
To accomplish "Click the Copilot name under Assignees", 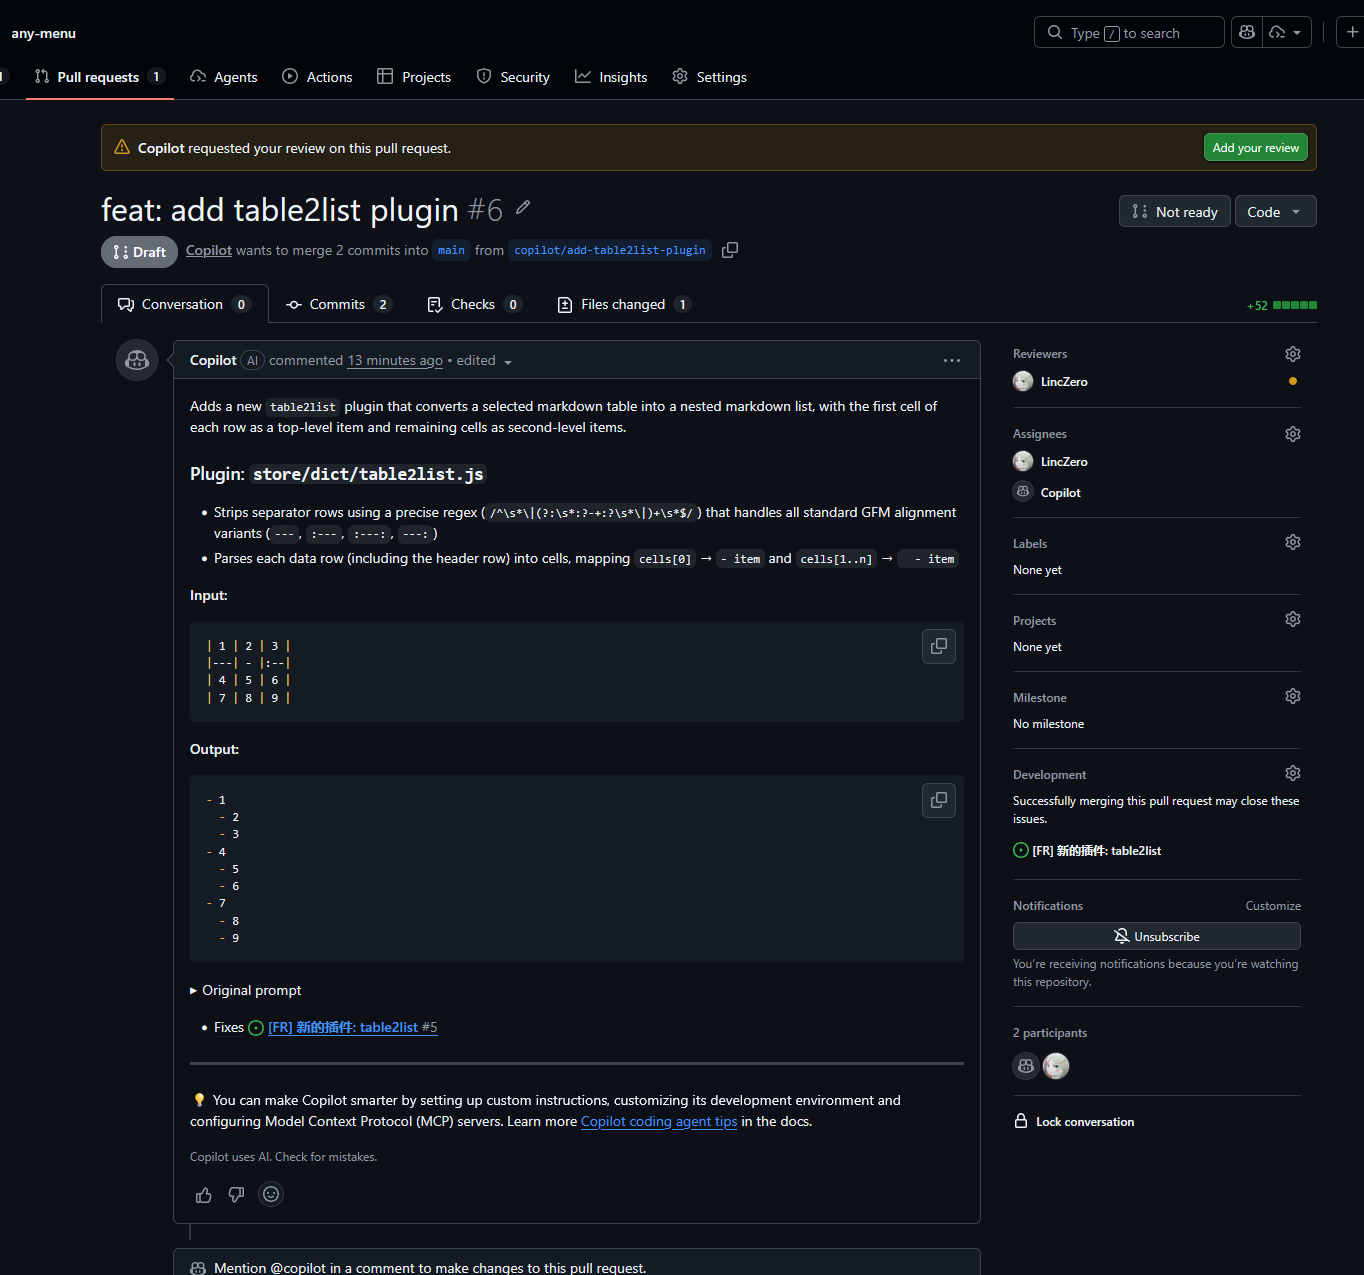I will (1061, 493).
